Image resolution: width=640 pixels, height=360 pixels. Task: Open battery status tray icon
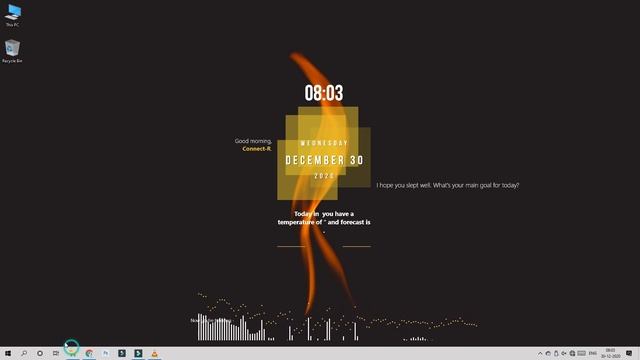click(556, 353)
